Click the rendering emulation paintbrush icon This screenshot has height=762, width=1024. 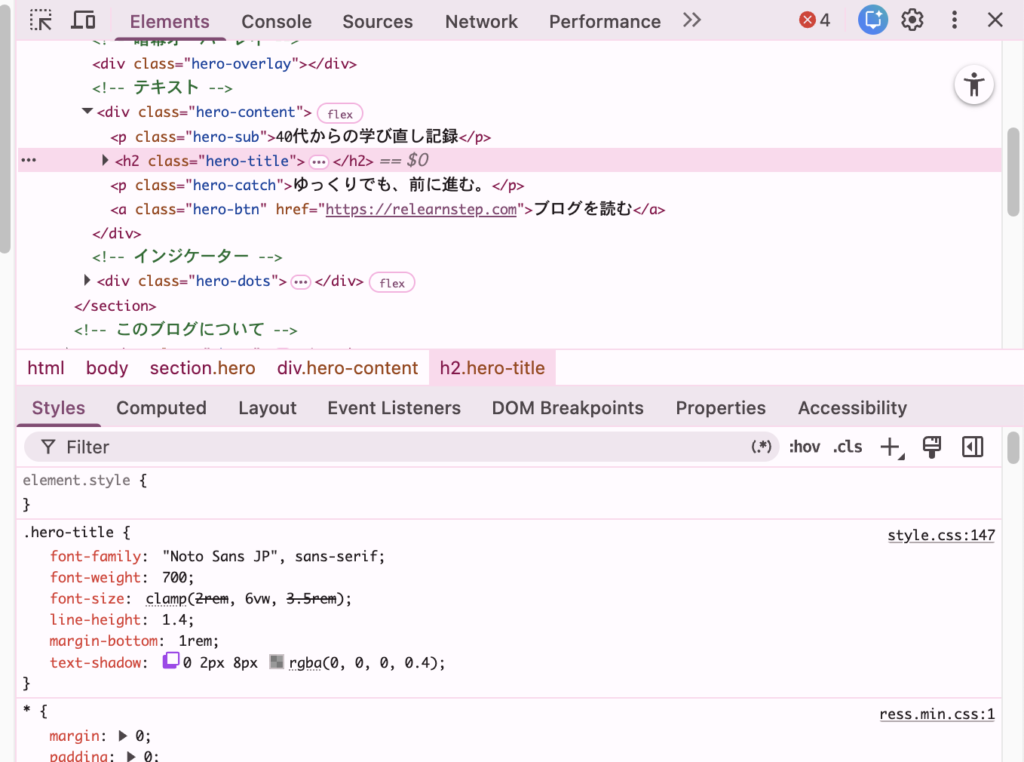click(x=932, y=447)
